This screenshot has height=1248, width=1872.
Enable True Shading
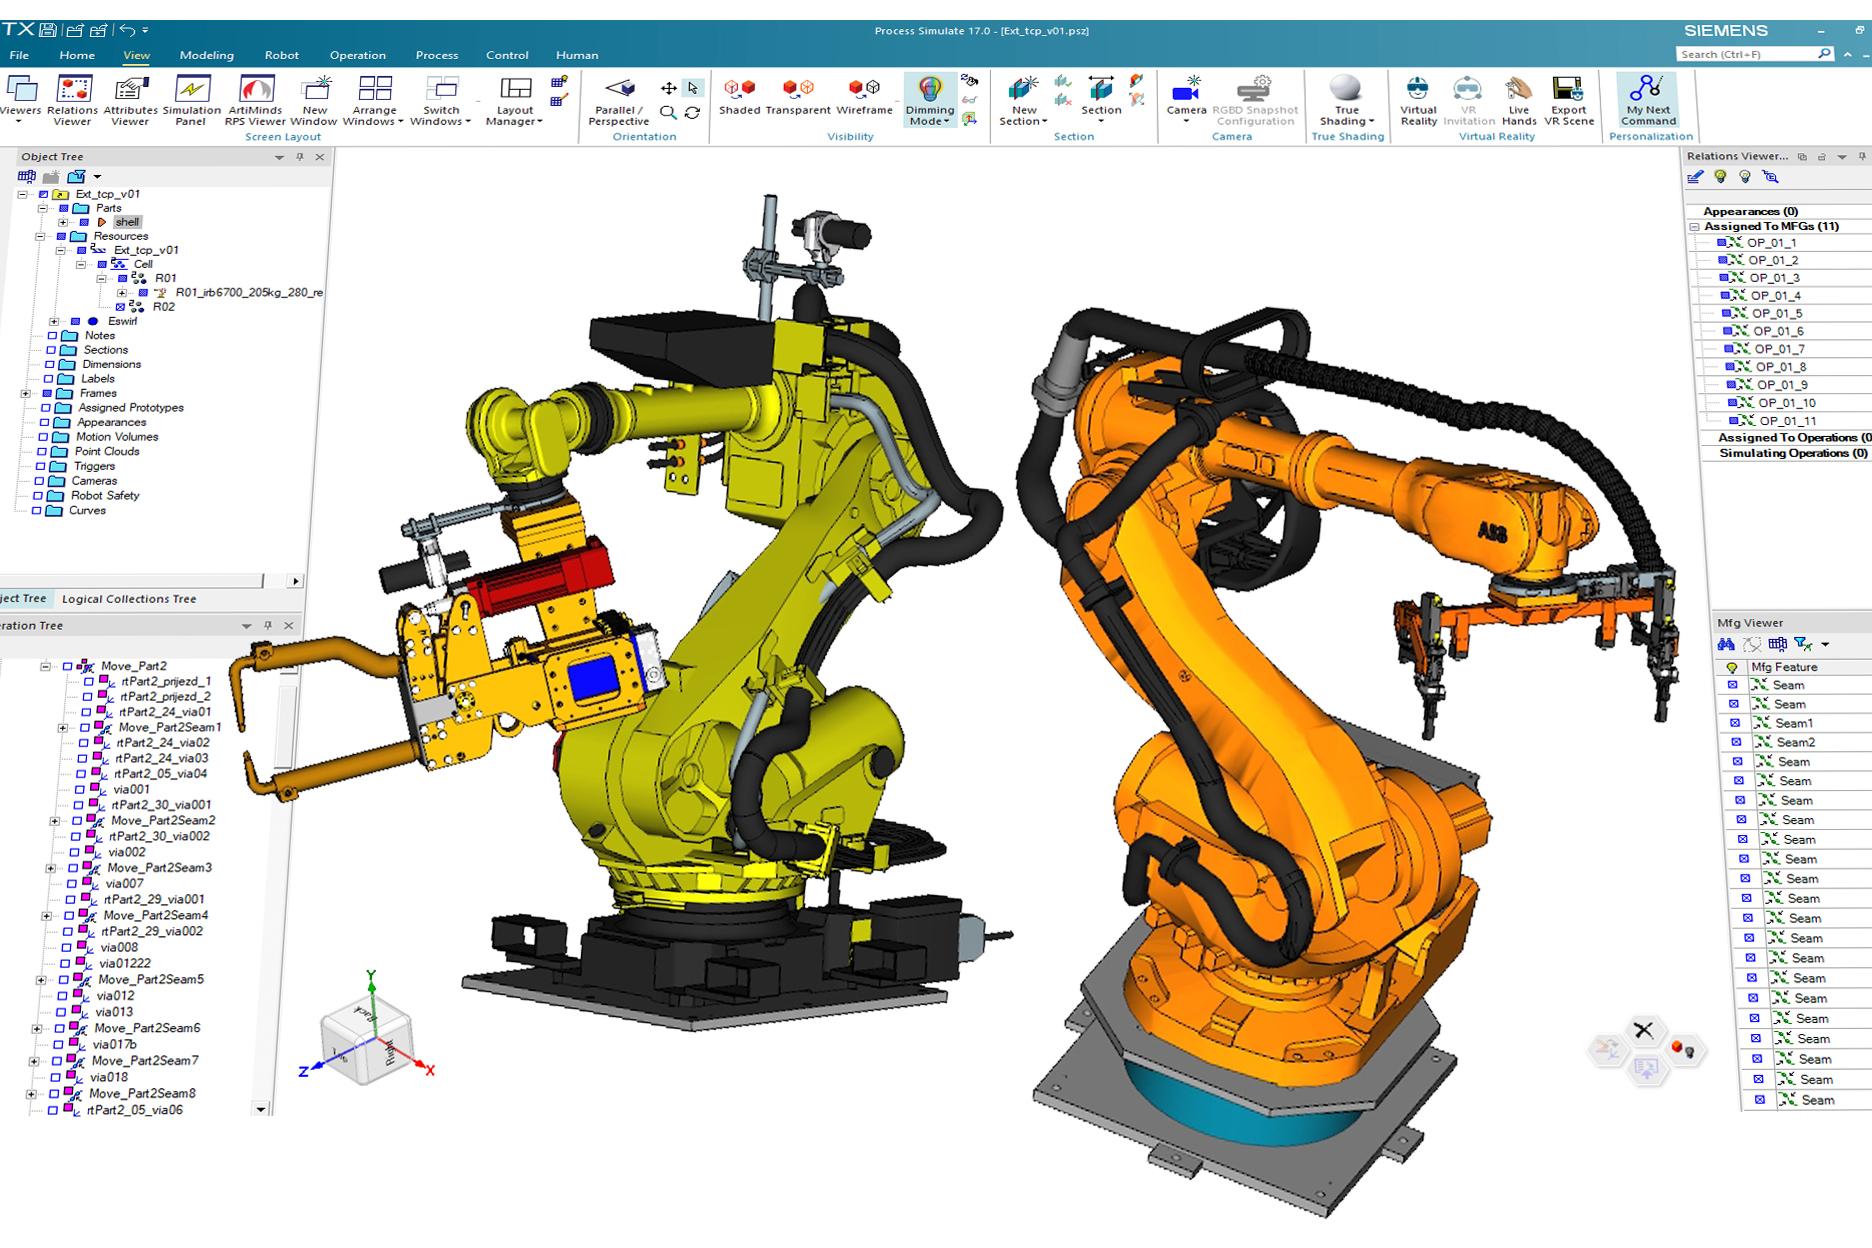click(1347, 101)
